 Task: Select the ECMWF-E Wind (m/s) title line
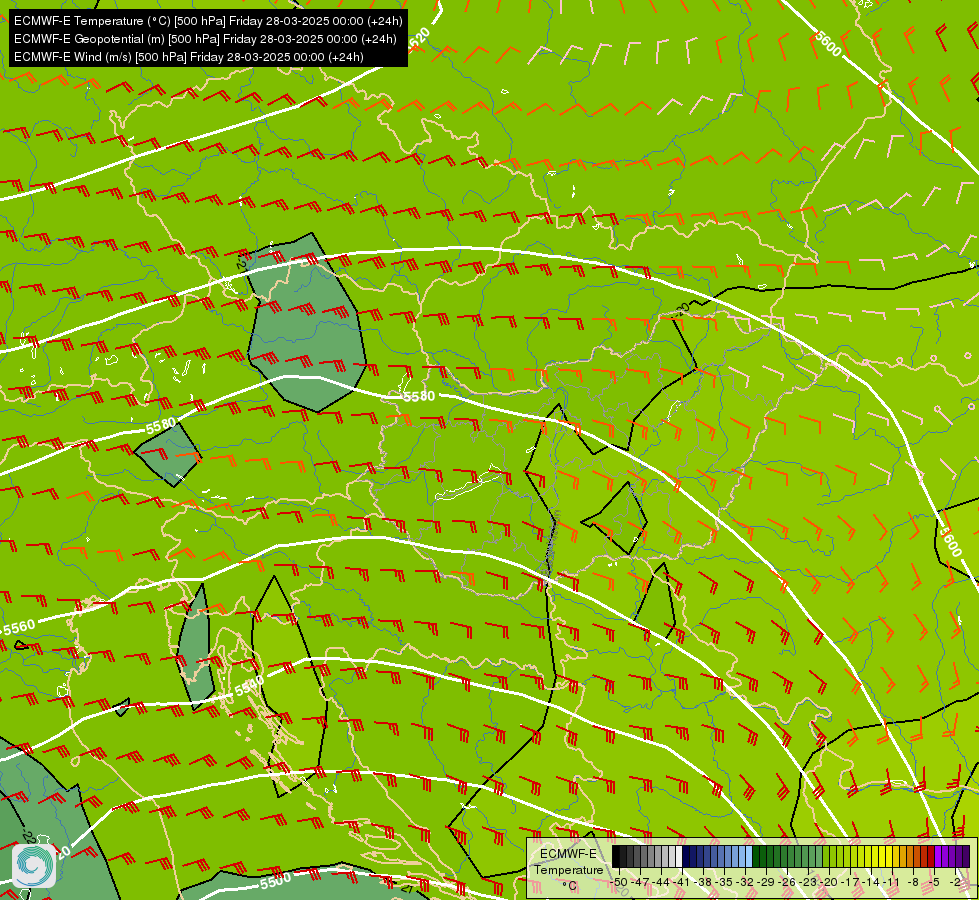click(189, 57)
